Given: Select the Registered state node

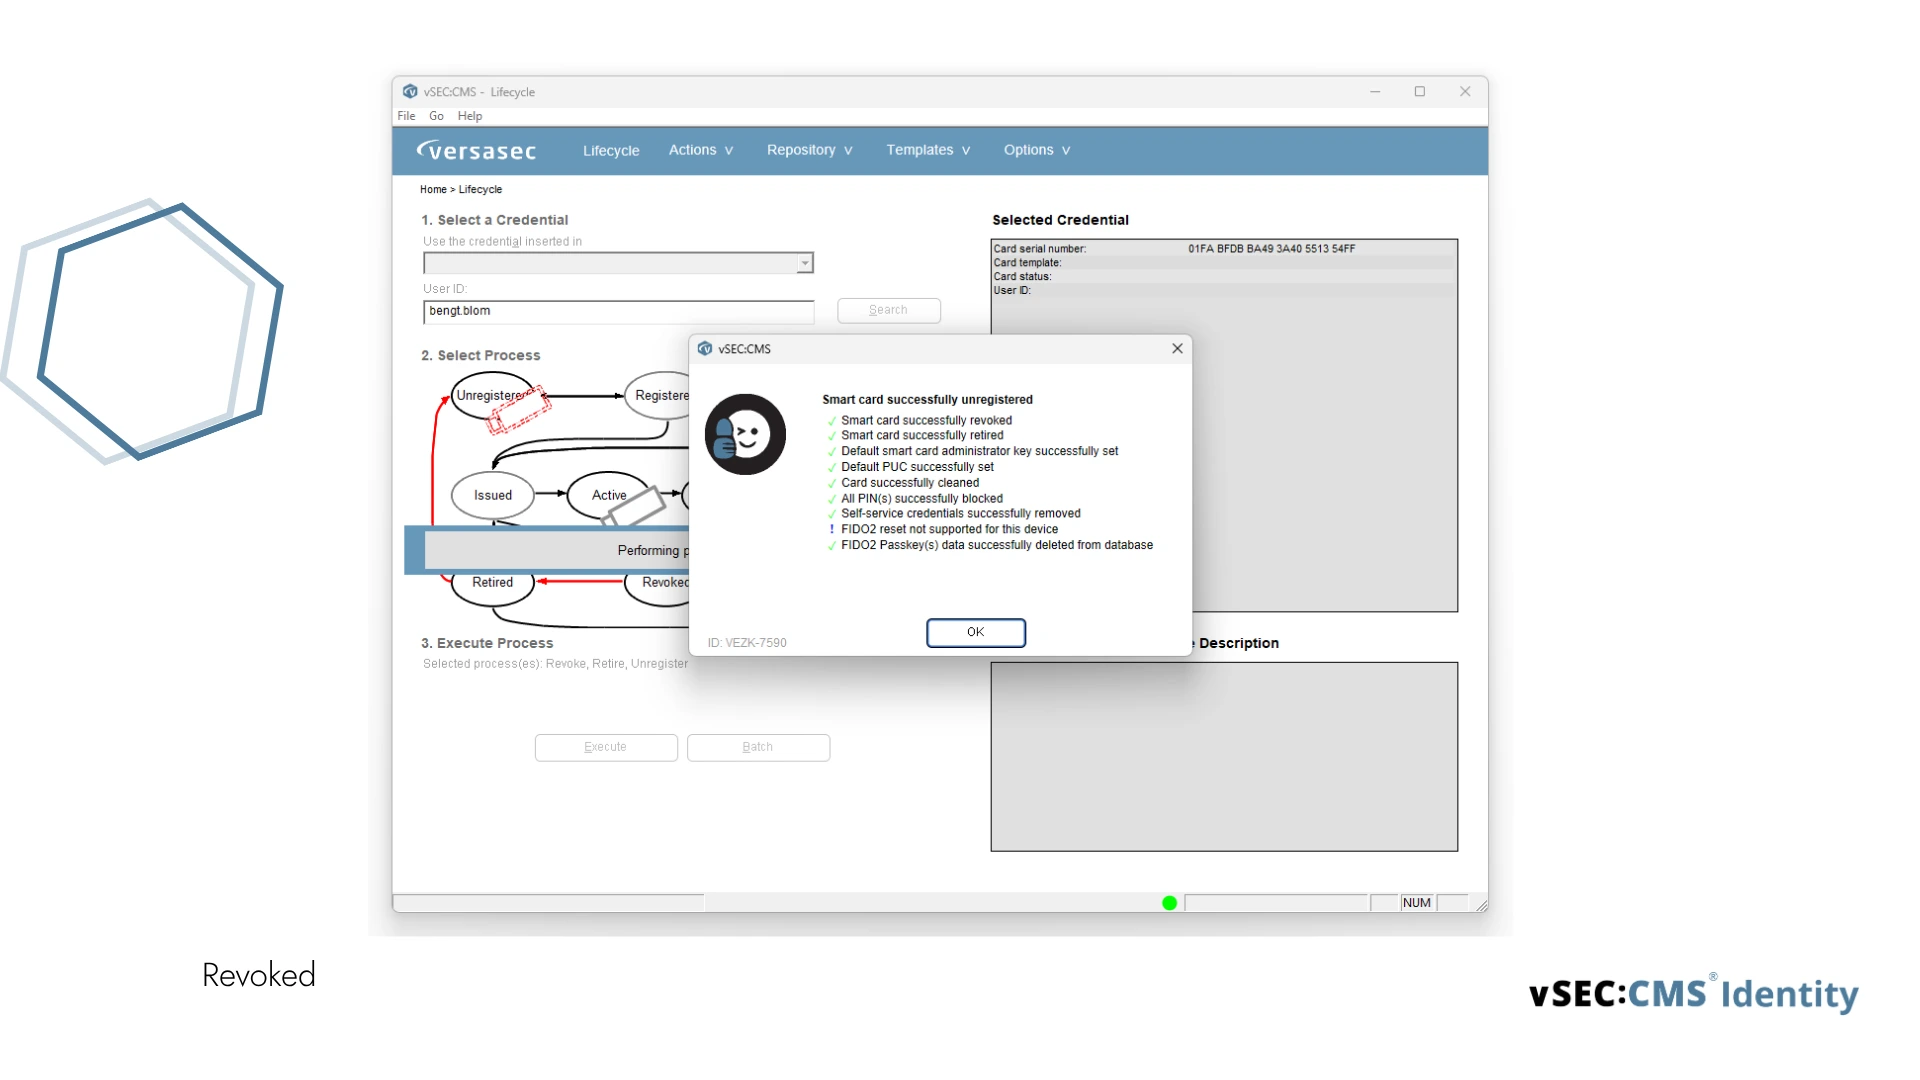Looking at the screenshot, I should pyautogui.click(x=658, y=395).
